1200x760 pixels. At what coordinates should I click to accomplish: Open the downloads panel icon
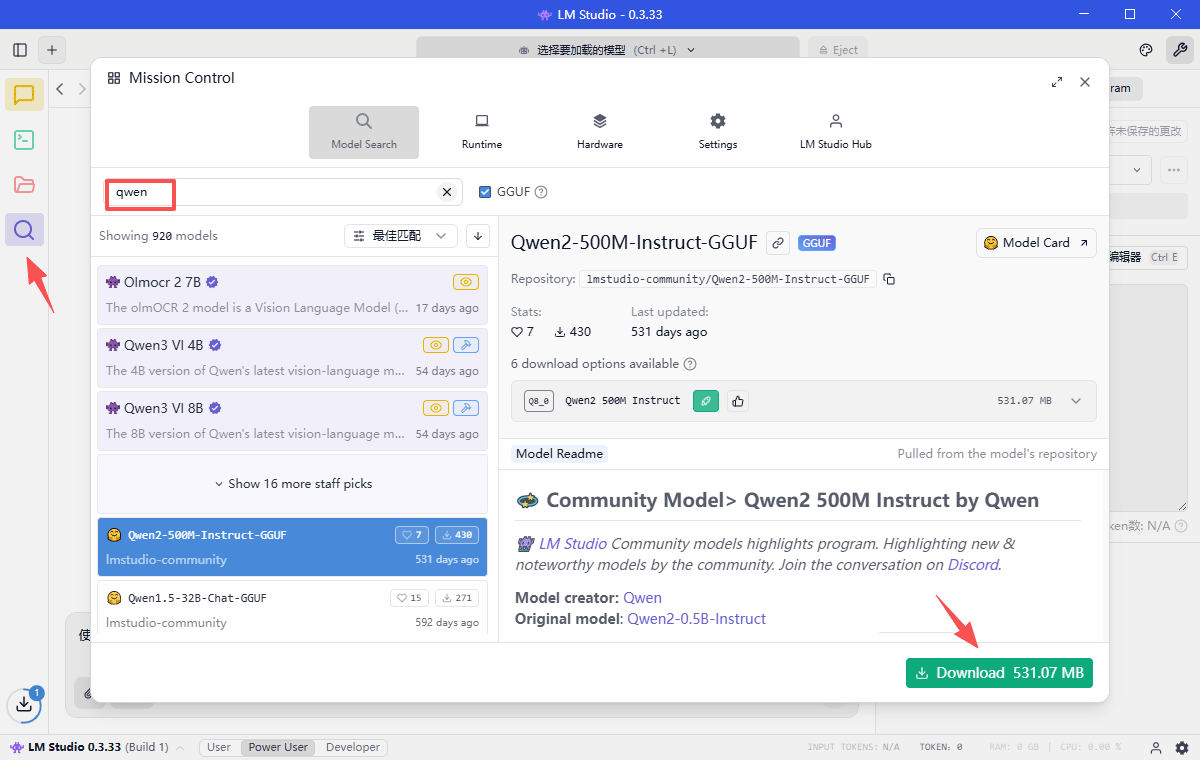pos(24,705)
